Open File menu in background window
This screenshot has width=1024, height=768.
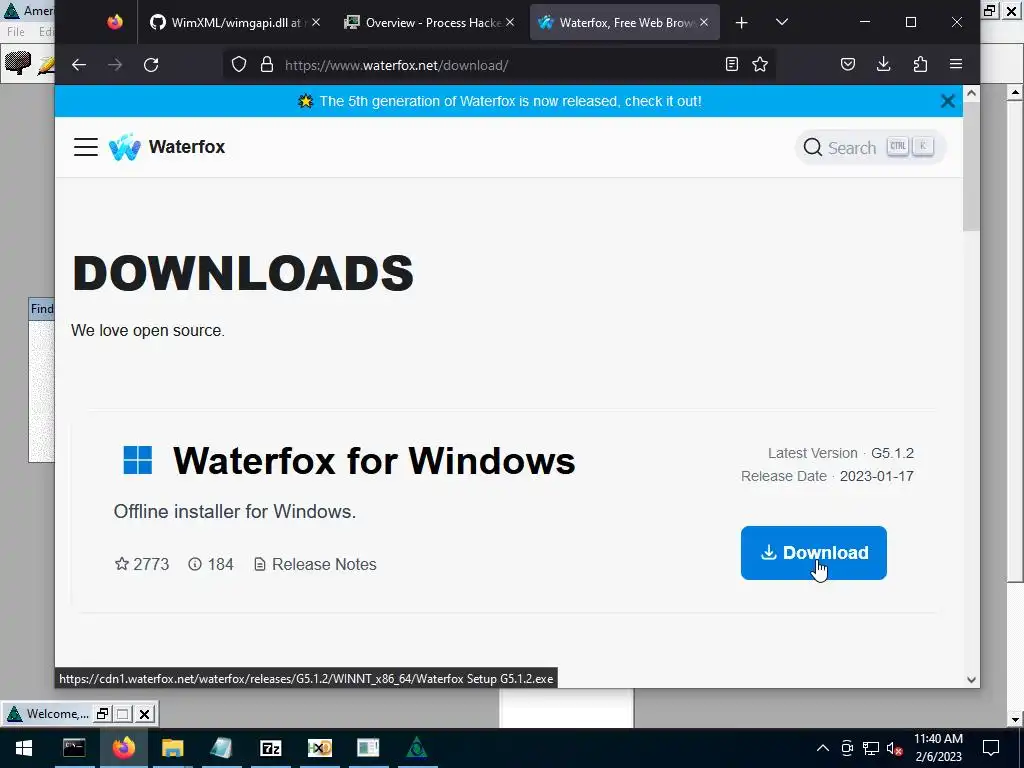(x=16, y=31)
